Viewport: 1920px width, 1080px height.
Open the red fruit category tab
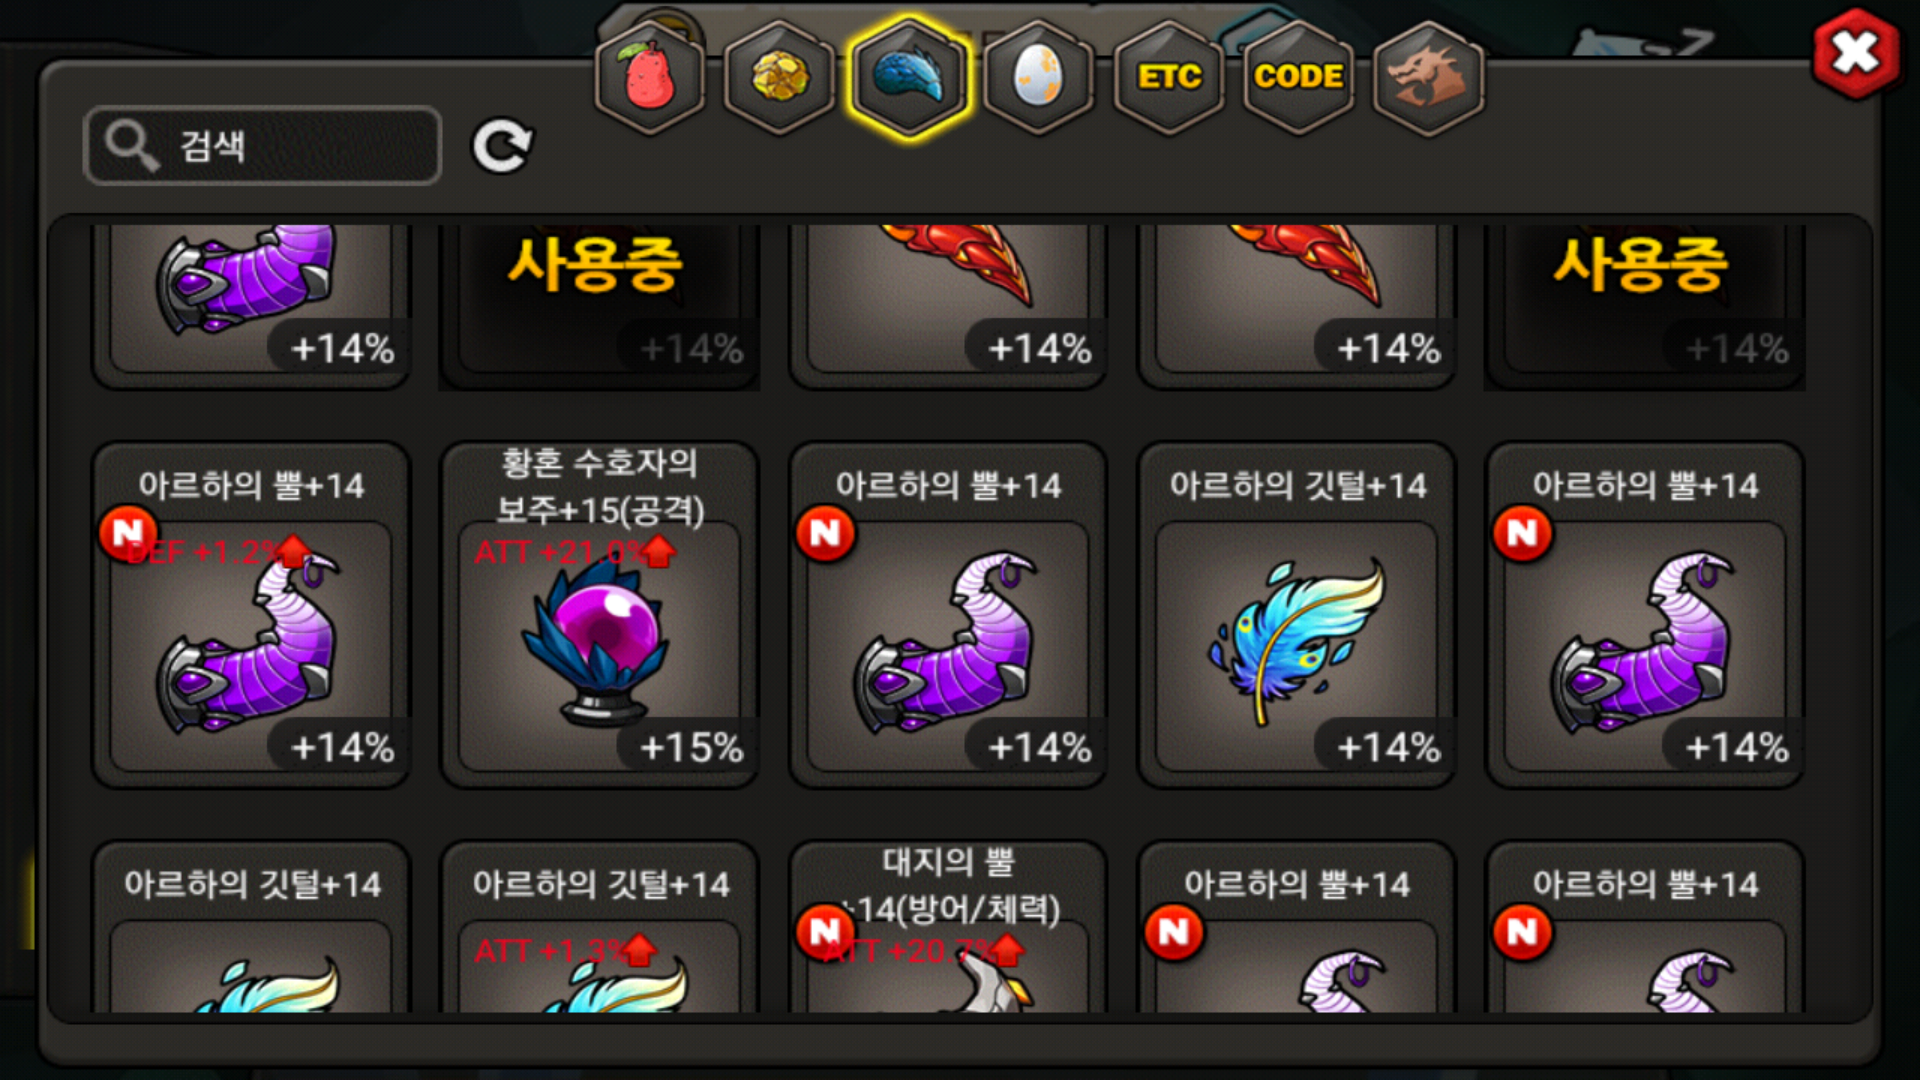(x=649, y=77)
